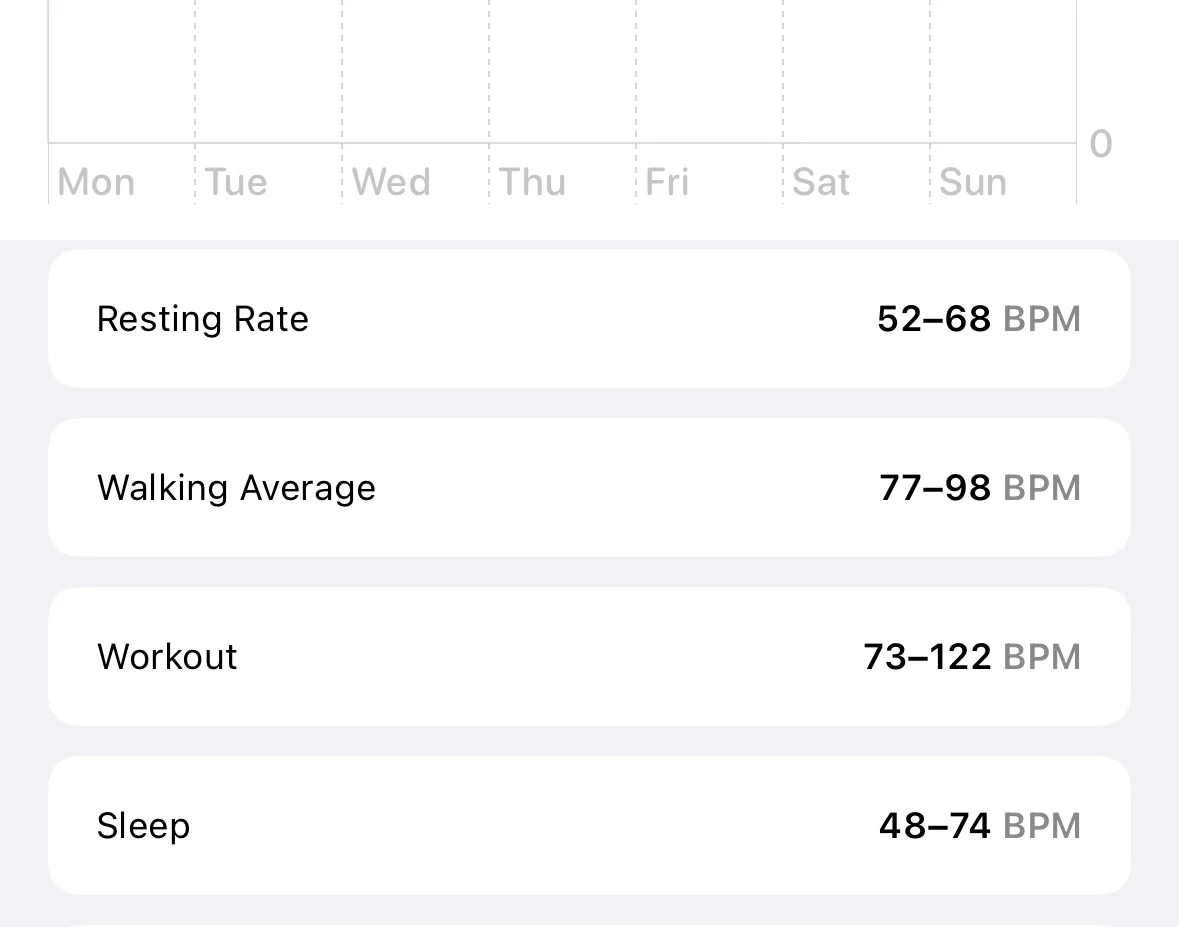Click the empty chart column above Fri
Viewport: 1179px width, 927px height.
[x=709, y=70]
